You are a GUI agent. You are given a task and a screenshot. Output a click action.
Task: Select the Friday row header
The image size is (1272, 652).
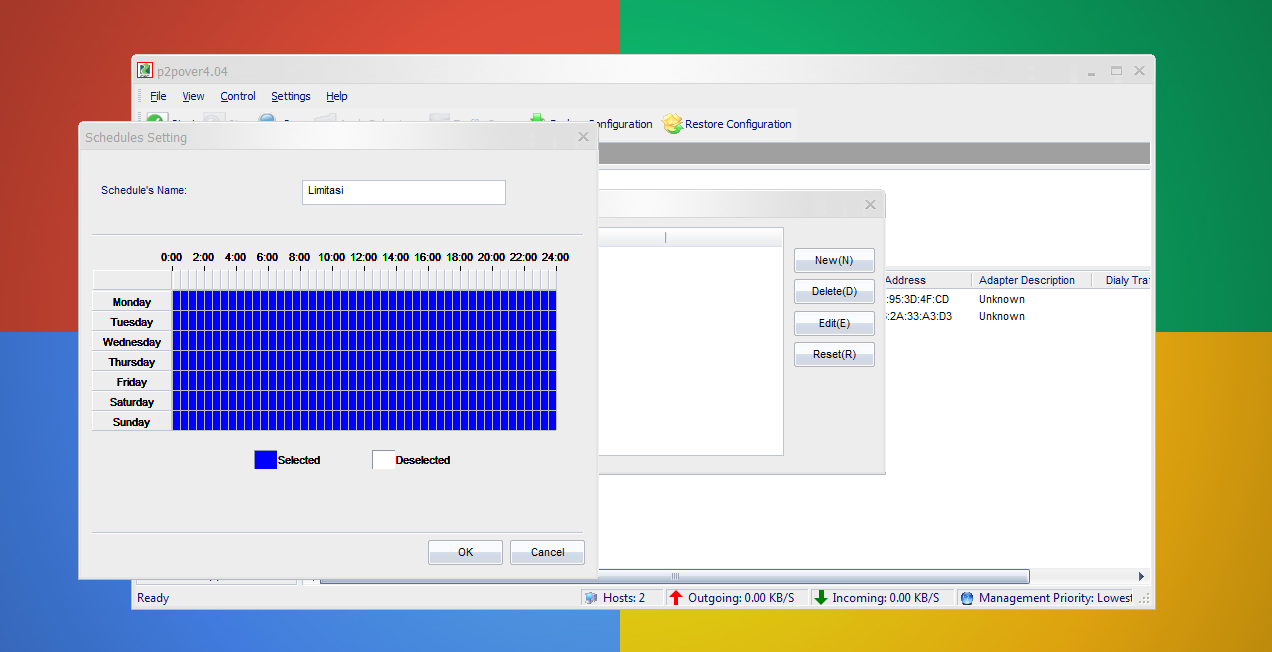(132, 381)
